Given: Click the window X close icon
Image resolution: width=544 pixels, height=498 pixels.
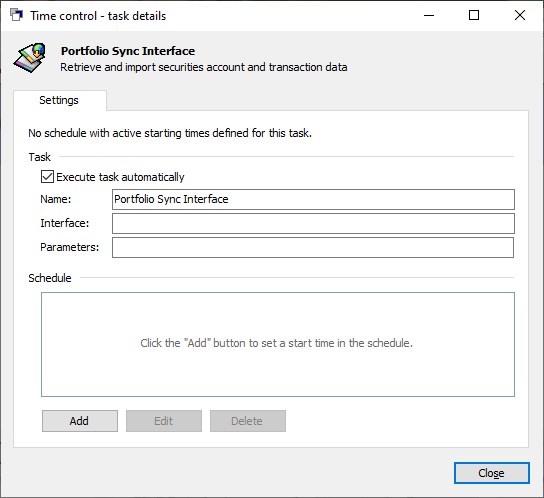Looking at the screenshot, I should (x=520, y=15).
